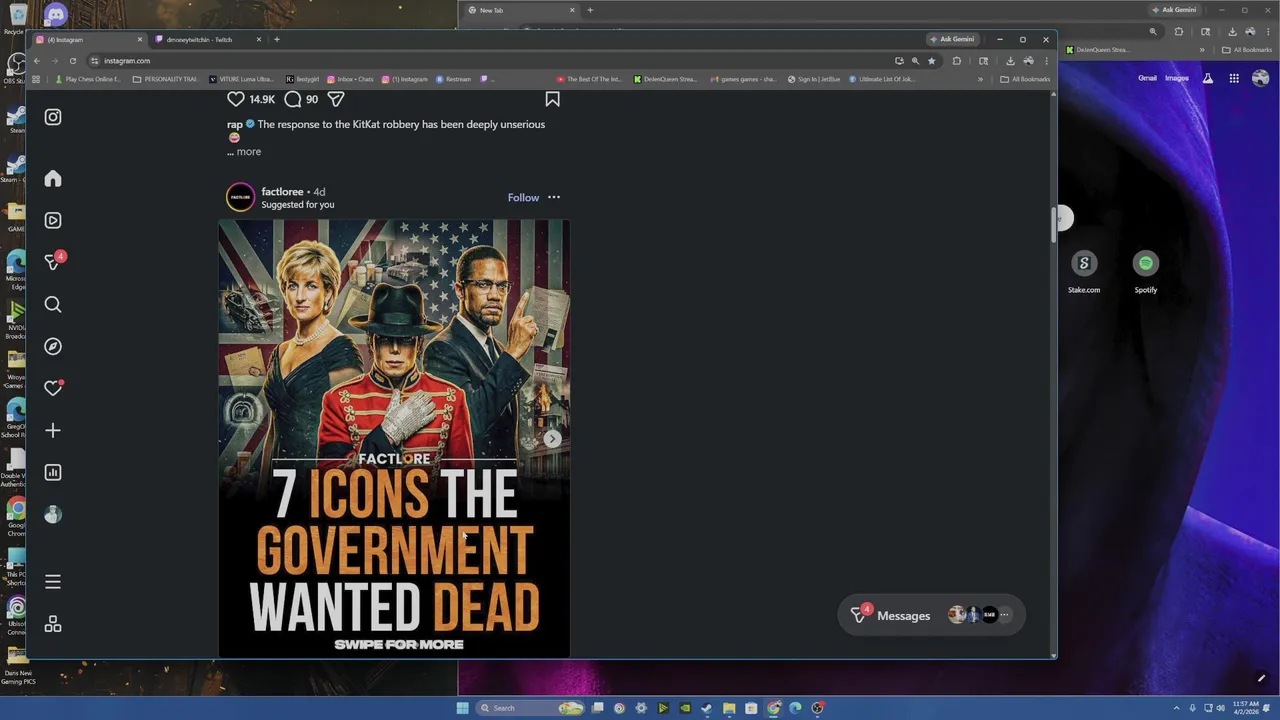Click Ask Gemini in front Chrome window
1280x720 pixels.
click(952, 39)
